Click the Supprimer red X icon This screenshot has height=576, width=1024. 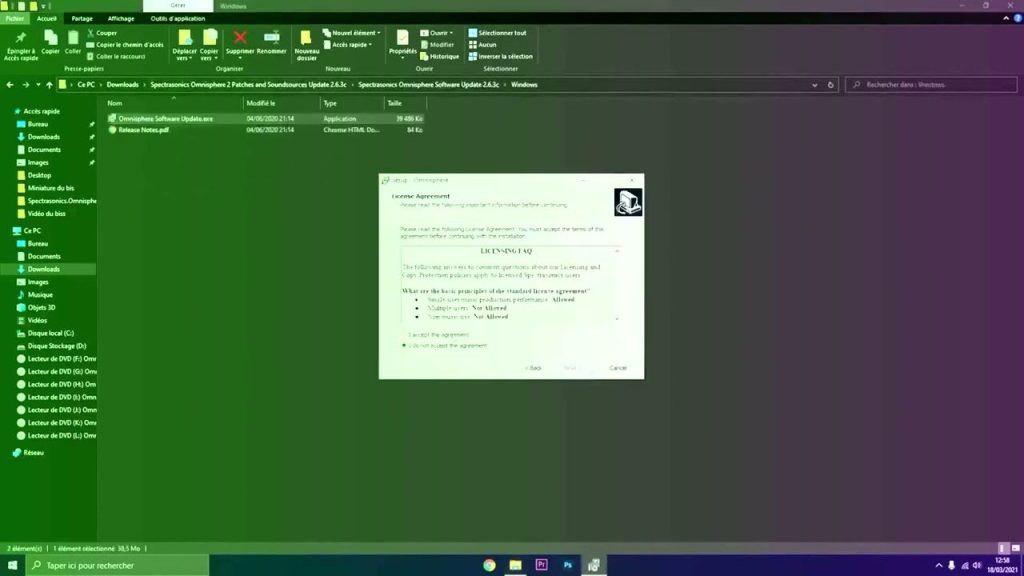240,39
